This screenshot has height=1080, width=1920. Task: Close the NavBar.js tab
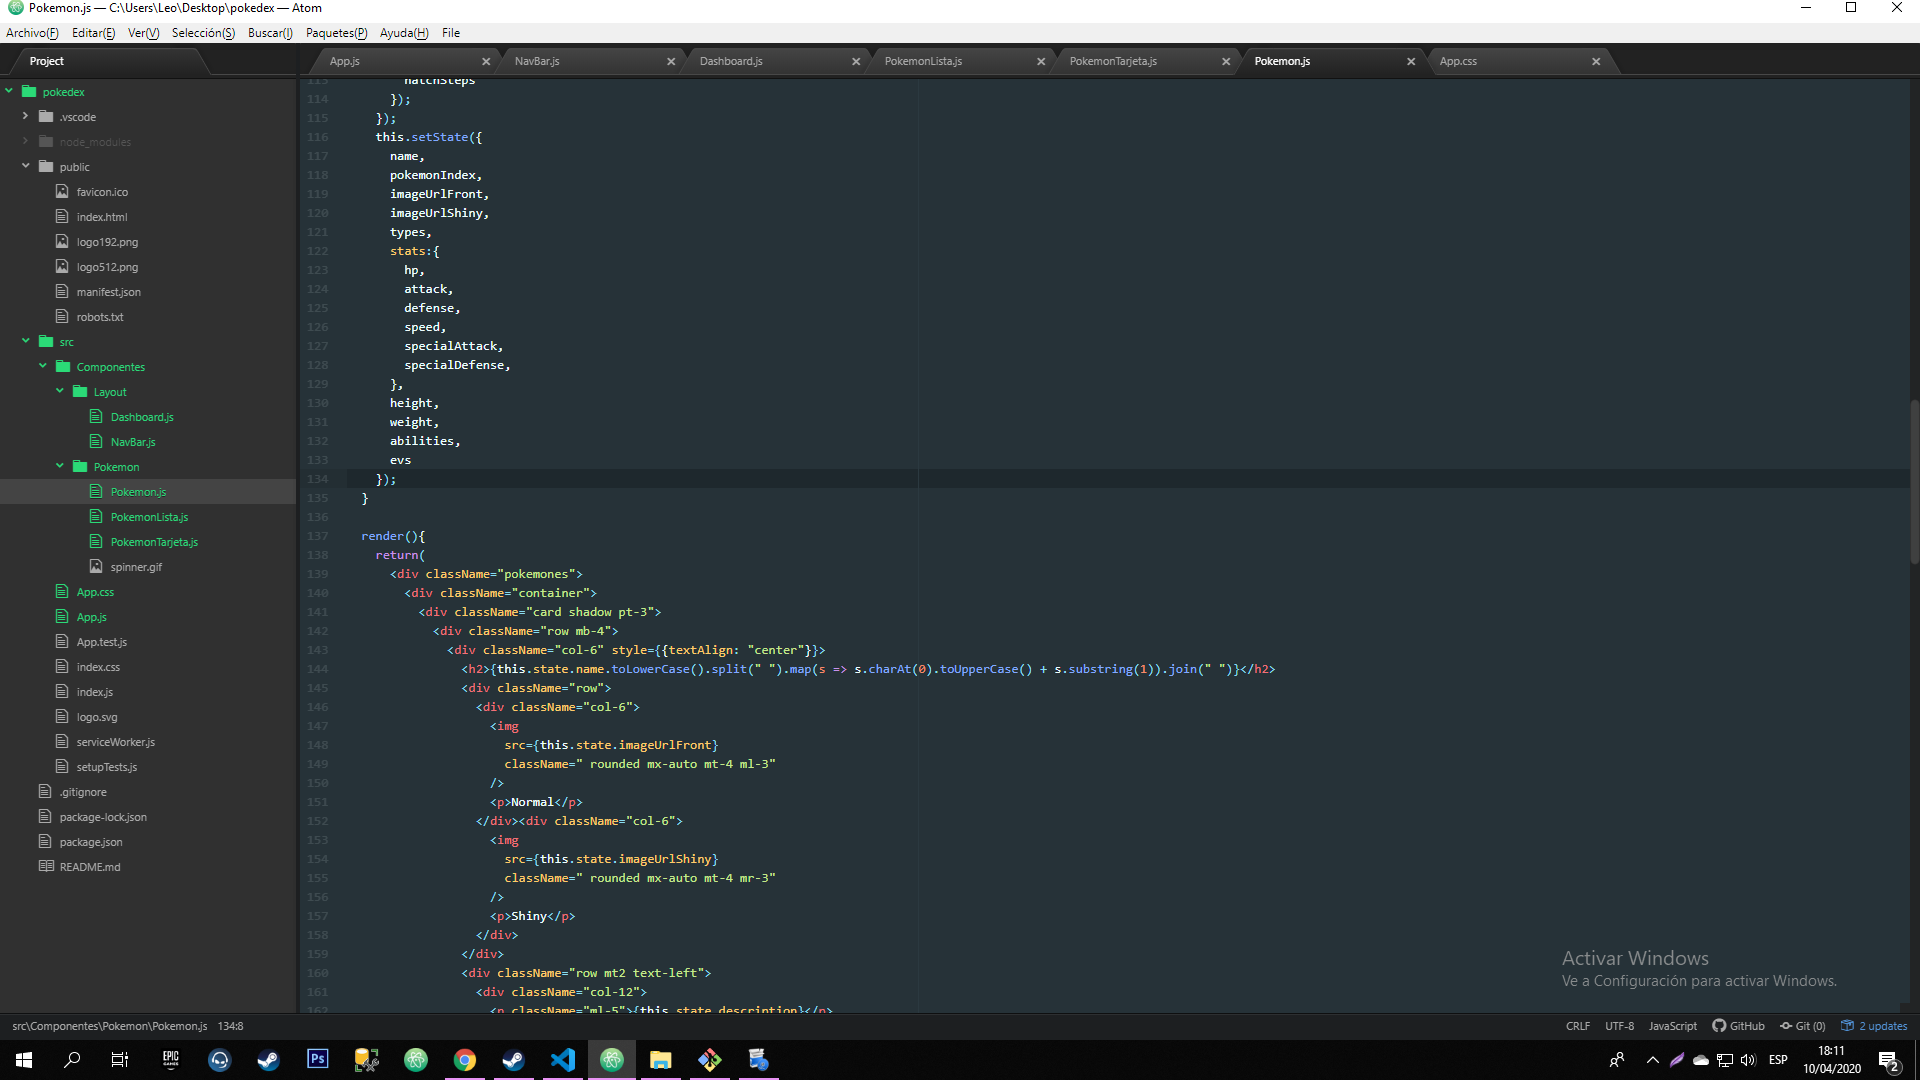click(671, 61)
